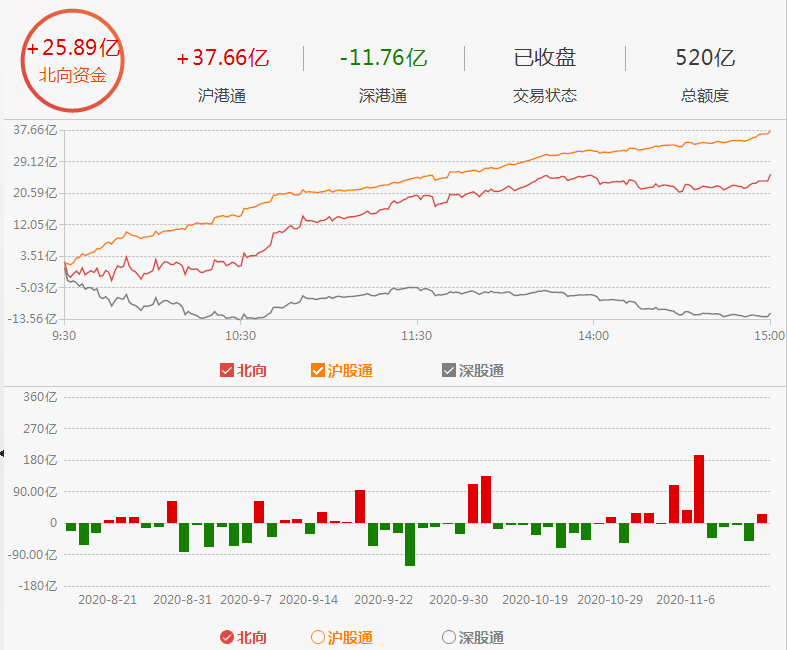
Task: Click the 14:00 time axis label
Action: click(593, 335)
